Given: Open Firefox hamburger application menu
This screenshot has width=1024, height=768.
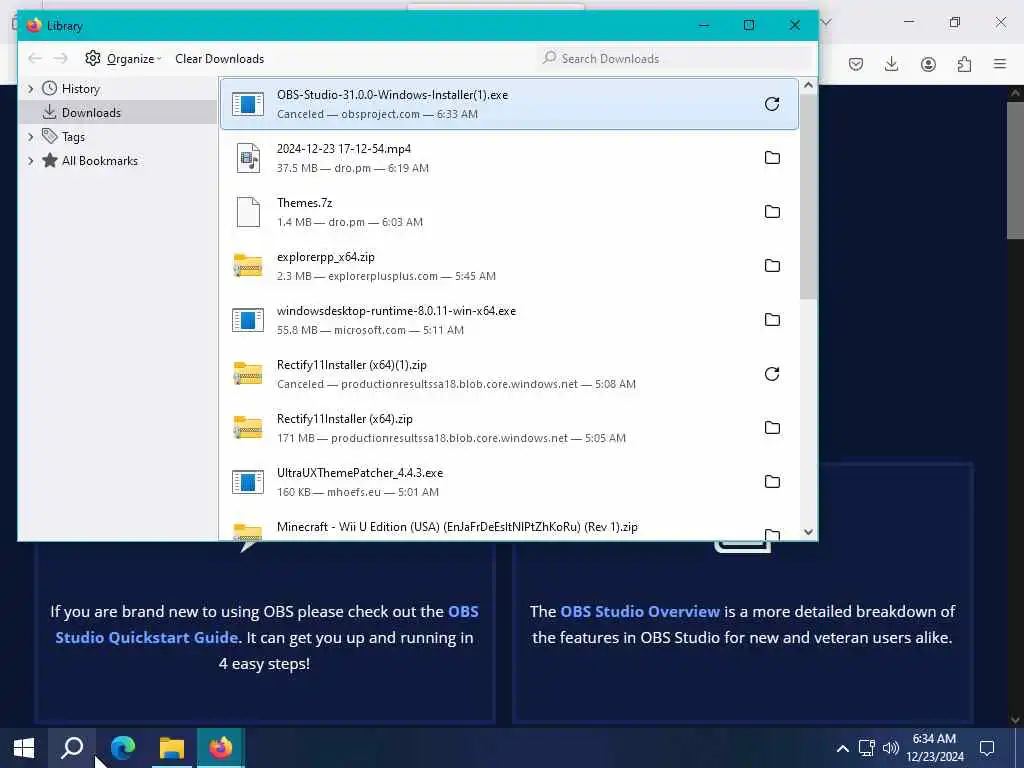Looking at the screenshot, I should [1000, 63].
